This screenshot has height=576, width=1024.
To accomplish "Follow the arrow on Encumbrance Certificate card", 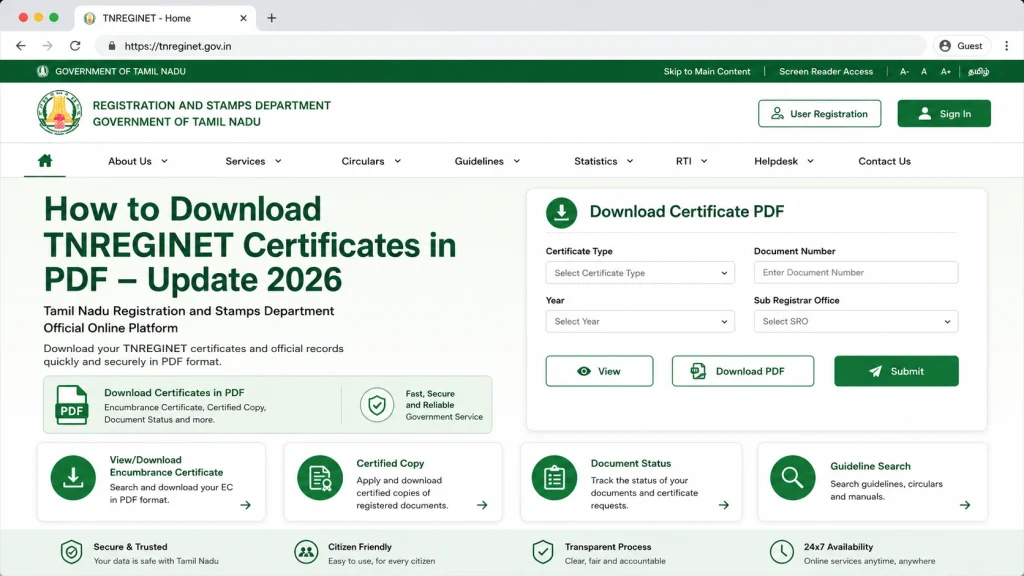I will 246,505.
